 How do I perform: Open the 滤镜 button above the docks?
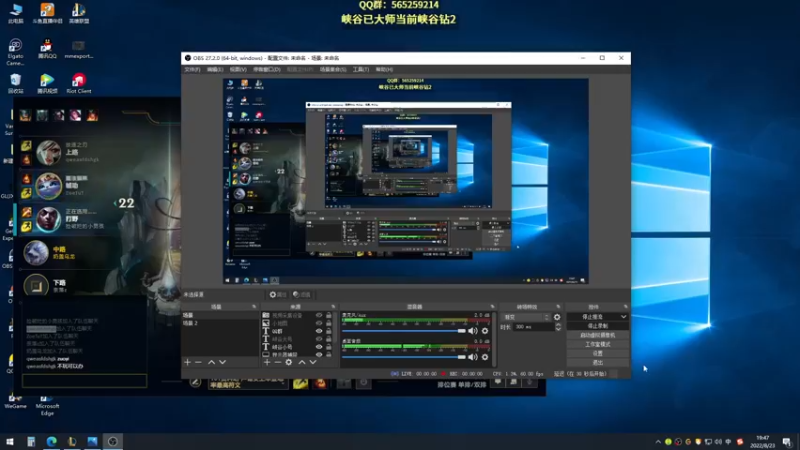(x=302, y=294)
